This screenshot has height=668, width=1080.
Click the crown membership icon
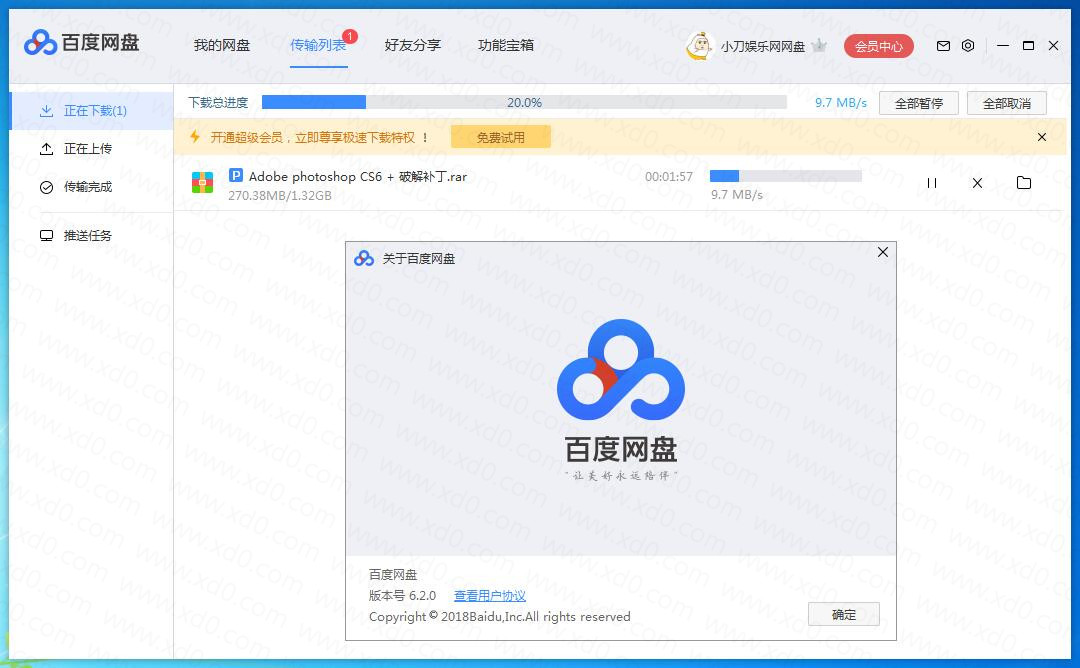pos(819,45)
